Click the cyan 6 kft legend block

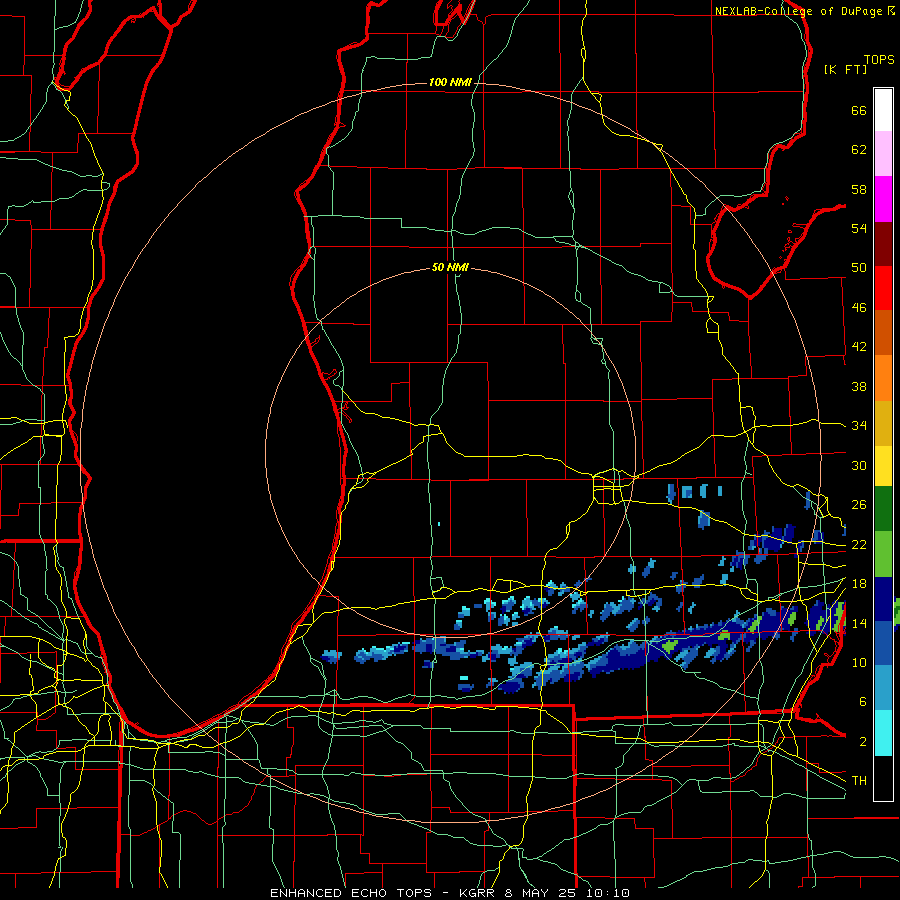pyautogui.click(x=883, y=733)
